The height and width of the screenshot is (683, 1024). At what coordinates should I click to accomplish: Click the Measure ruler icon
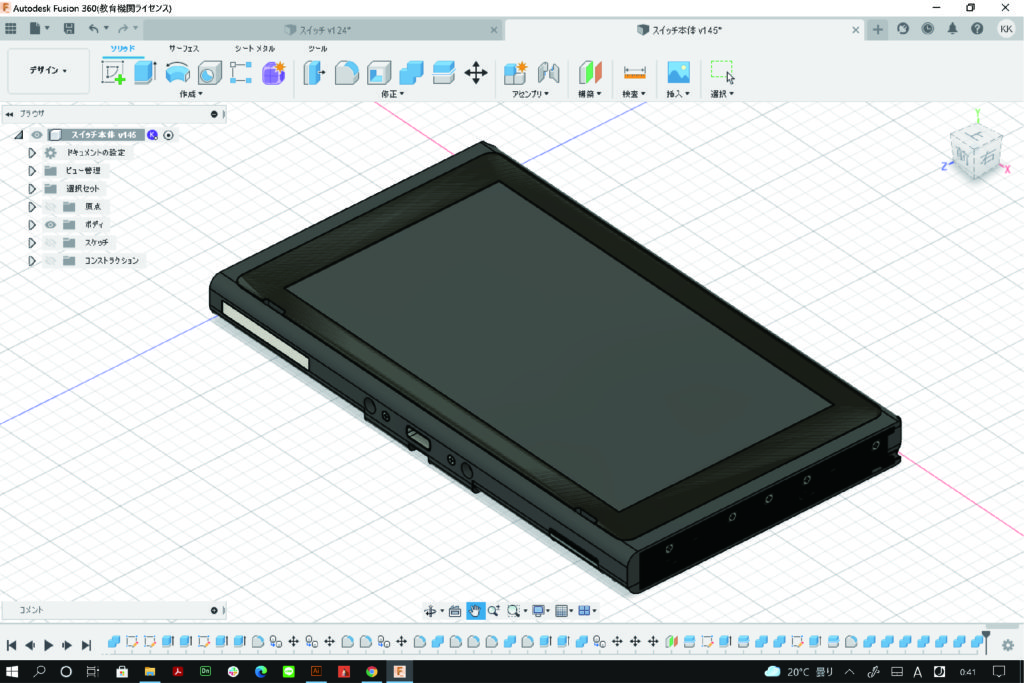coord(634,72)
